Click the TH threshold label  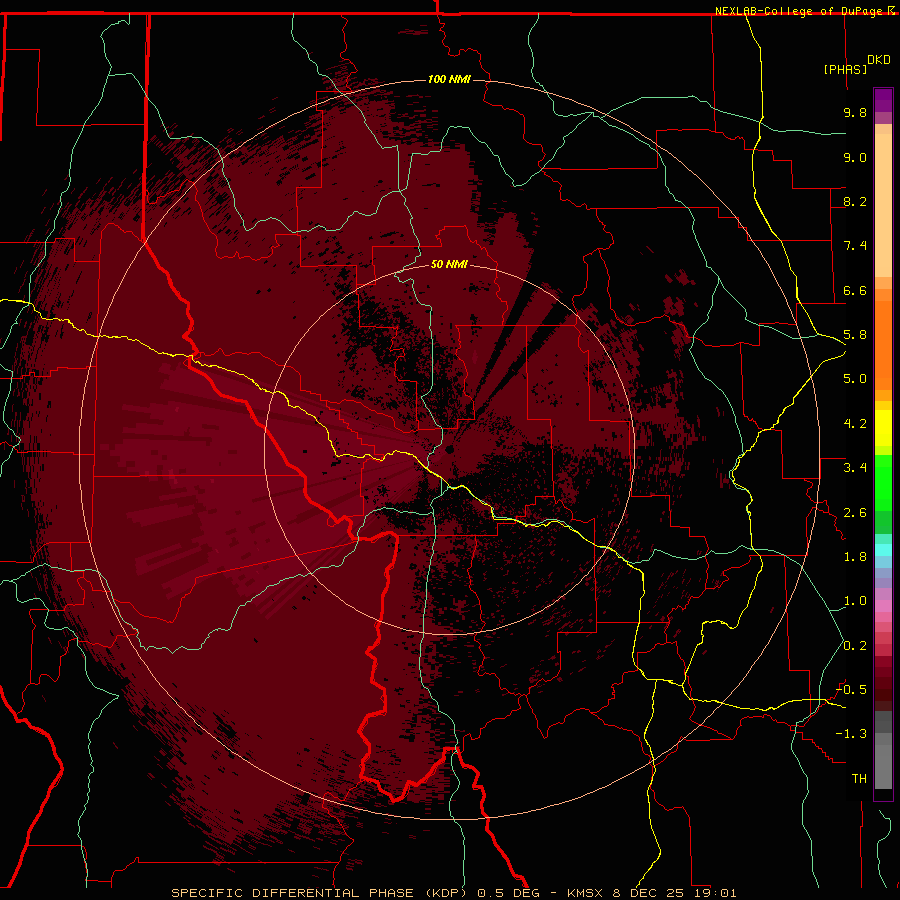[859, 779]
